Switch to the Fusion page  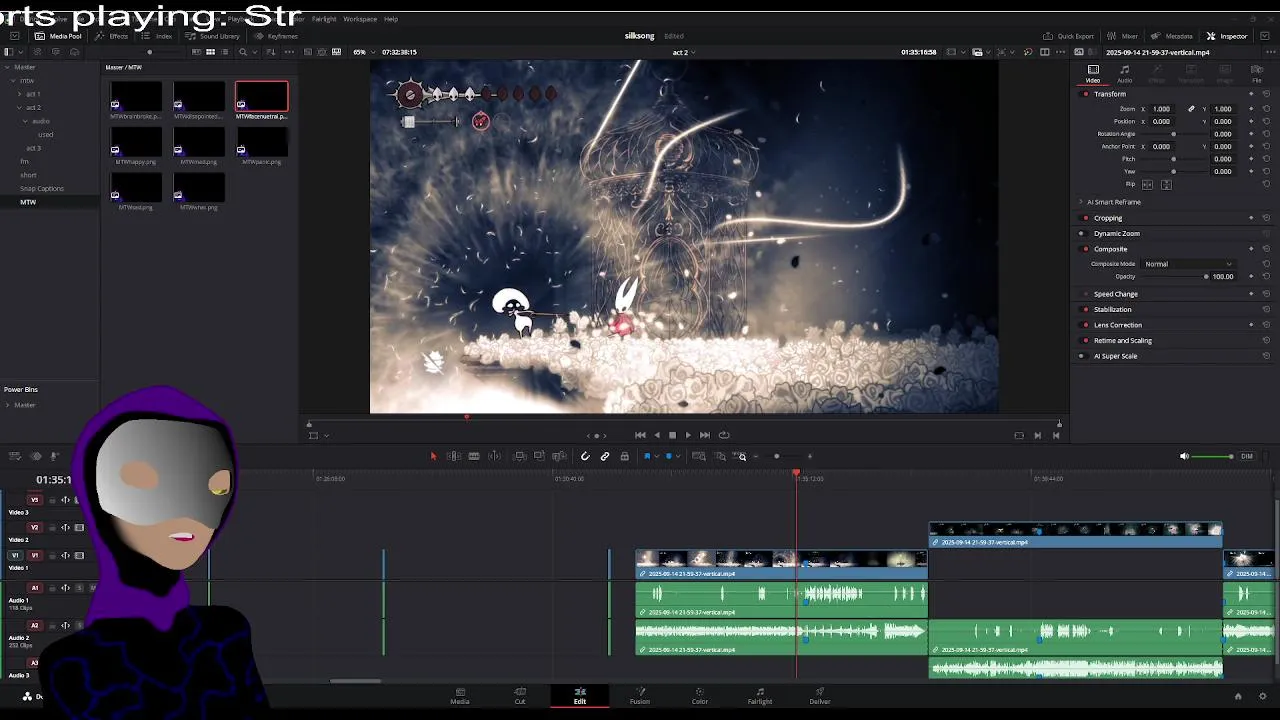point(640,695)
